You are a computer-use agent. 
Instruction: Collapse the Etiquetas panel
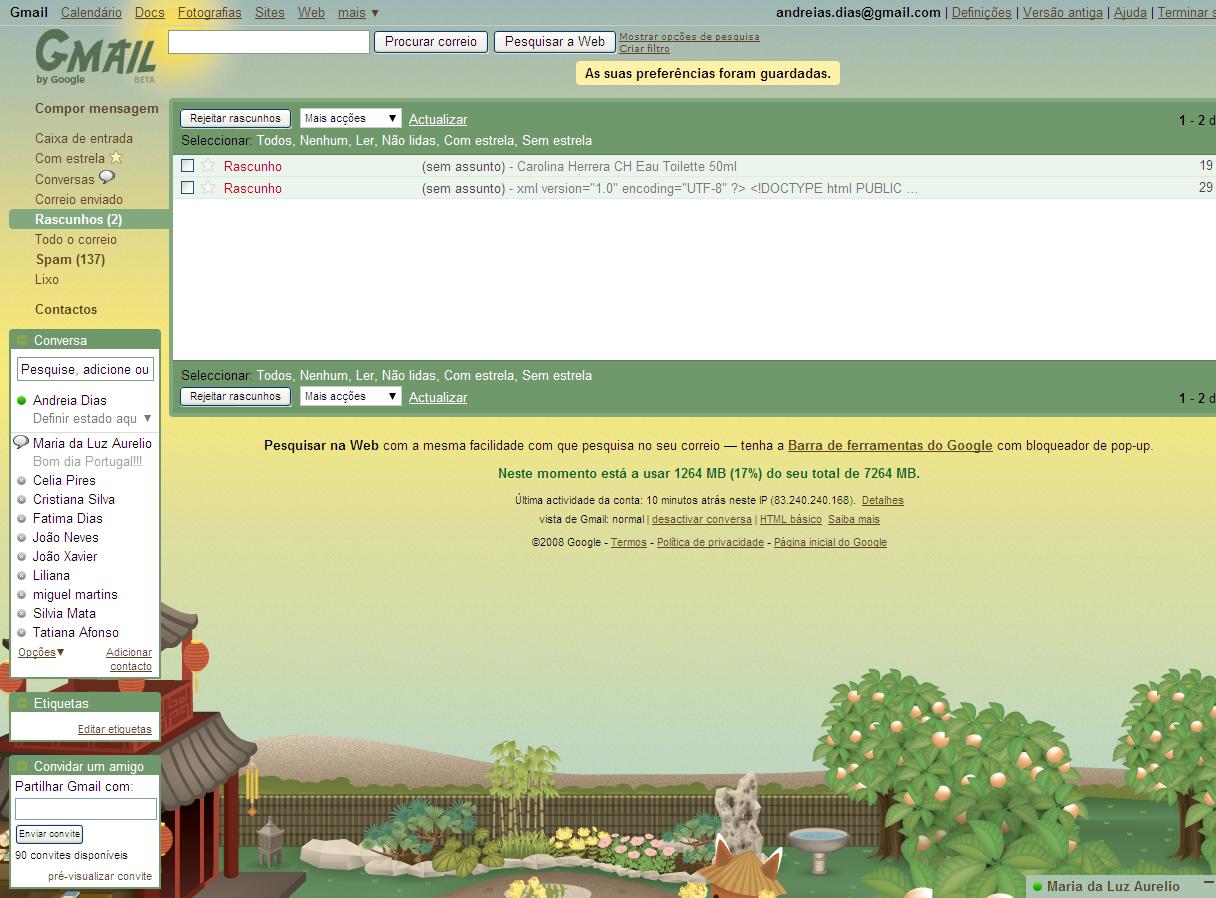(x=22, y=703)
